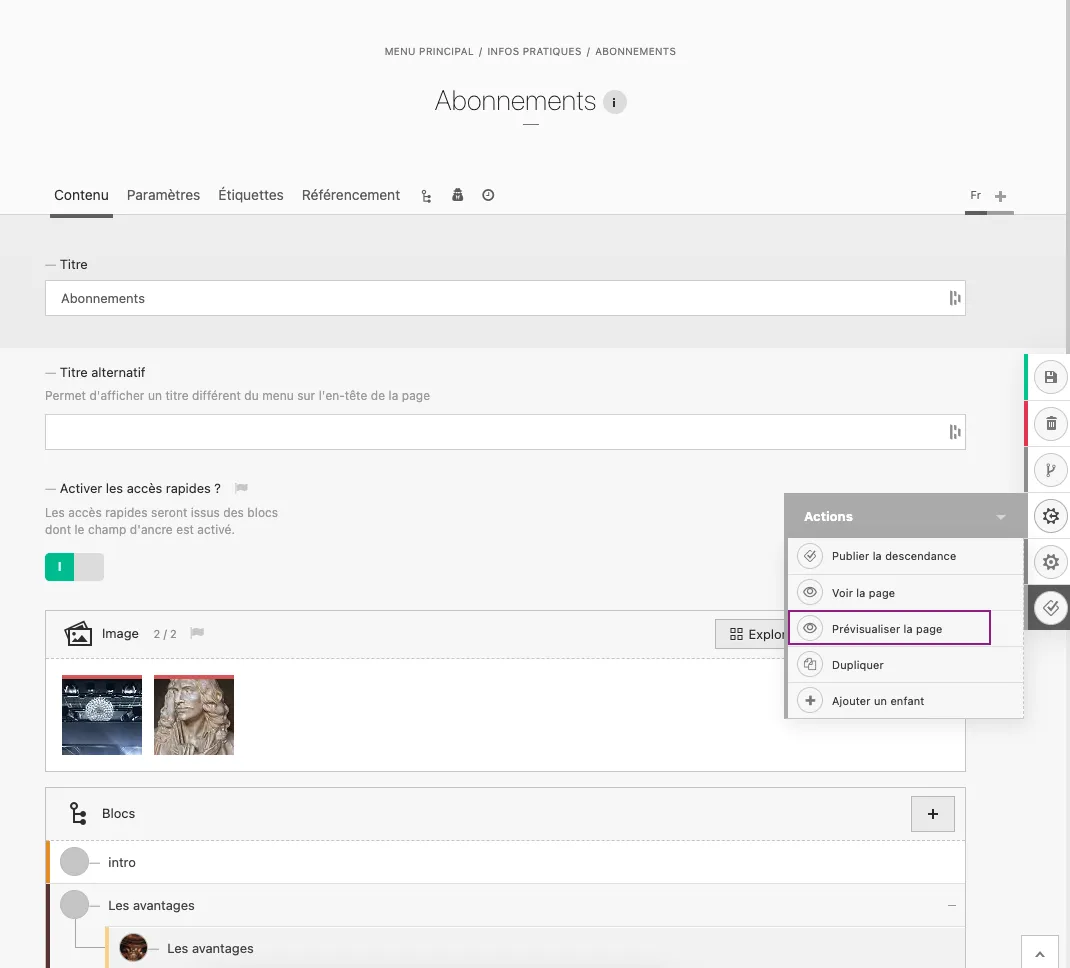Collapse the Les avantages block group
Viewport: 1070px width, 968px height.
(x=952, y=906)
